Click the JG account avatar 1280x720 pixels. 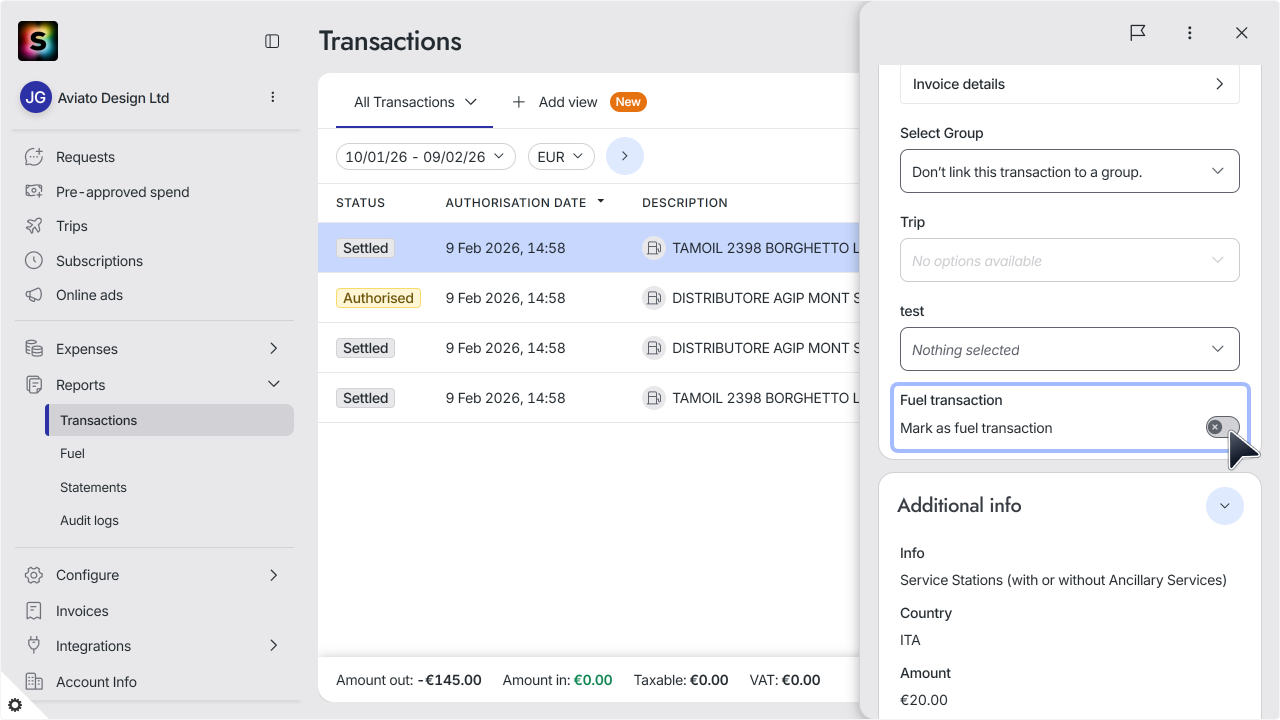click(x=36, y=97)
